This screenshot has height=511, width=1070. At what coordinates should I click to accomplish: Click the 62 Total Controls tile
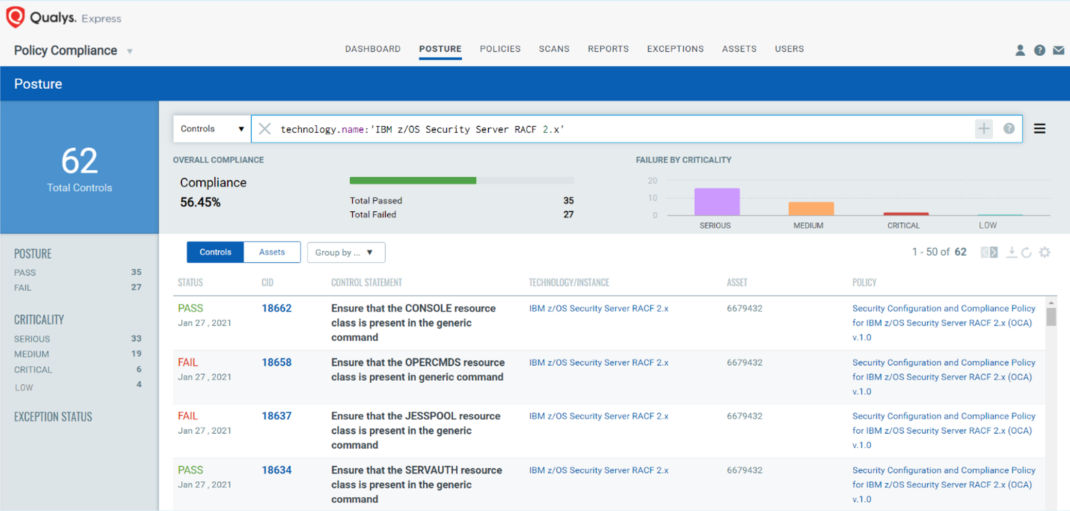79,168
